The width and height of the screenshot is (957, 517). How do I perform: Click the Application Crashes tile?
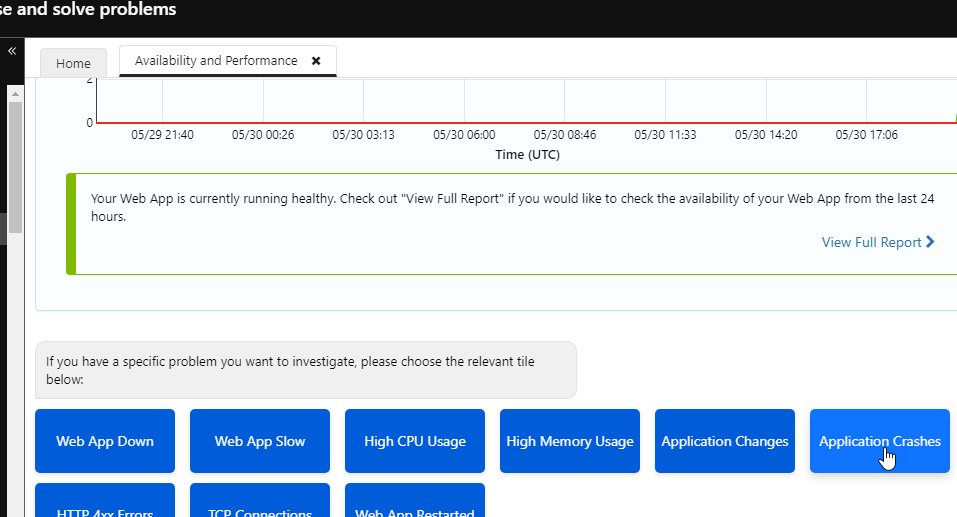(x=880, y=441)
